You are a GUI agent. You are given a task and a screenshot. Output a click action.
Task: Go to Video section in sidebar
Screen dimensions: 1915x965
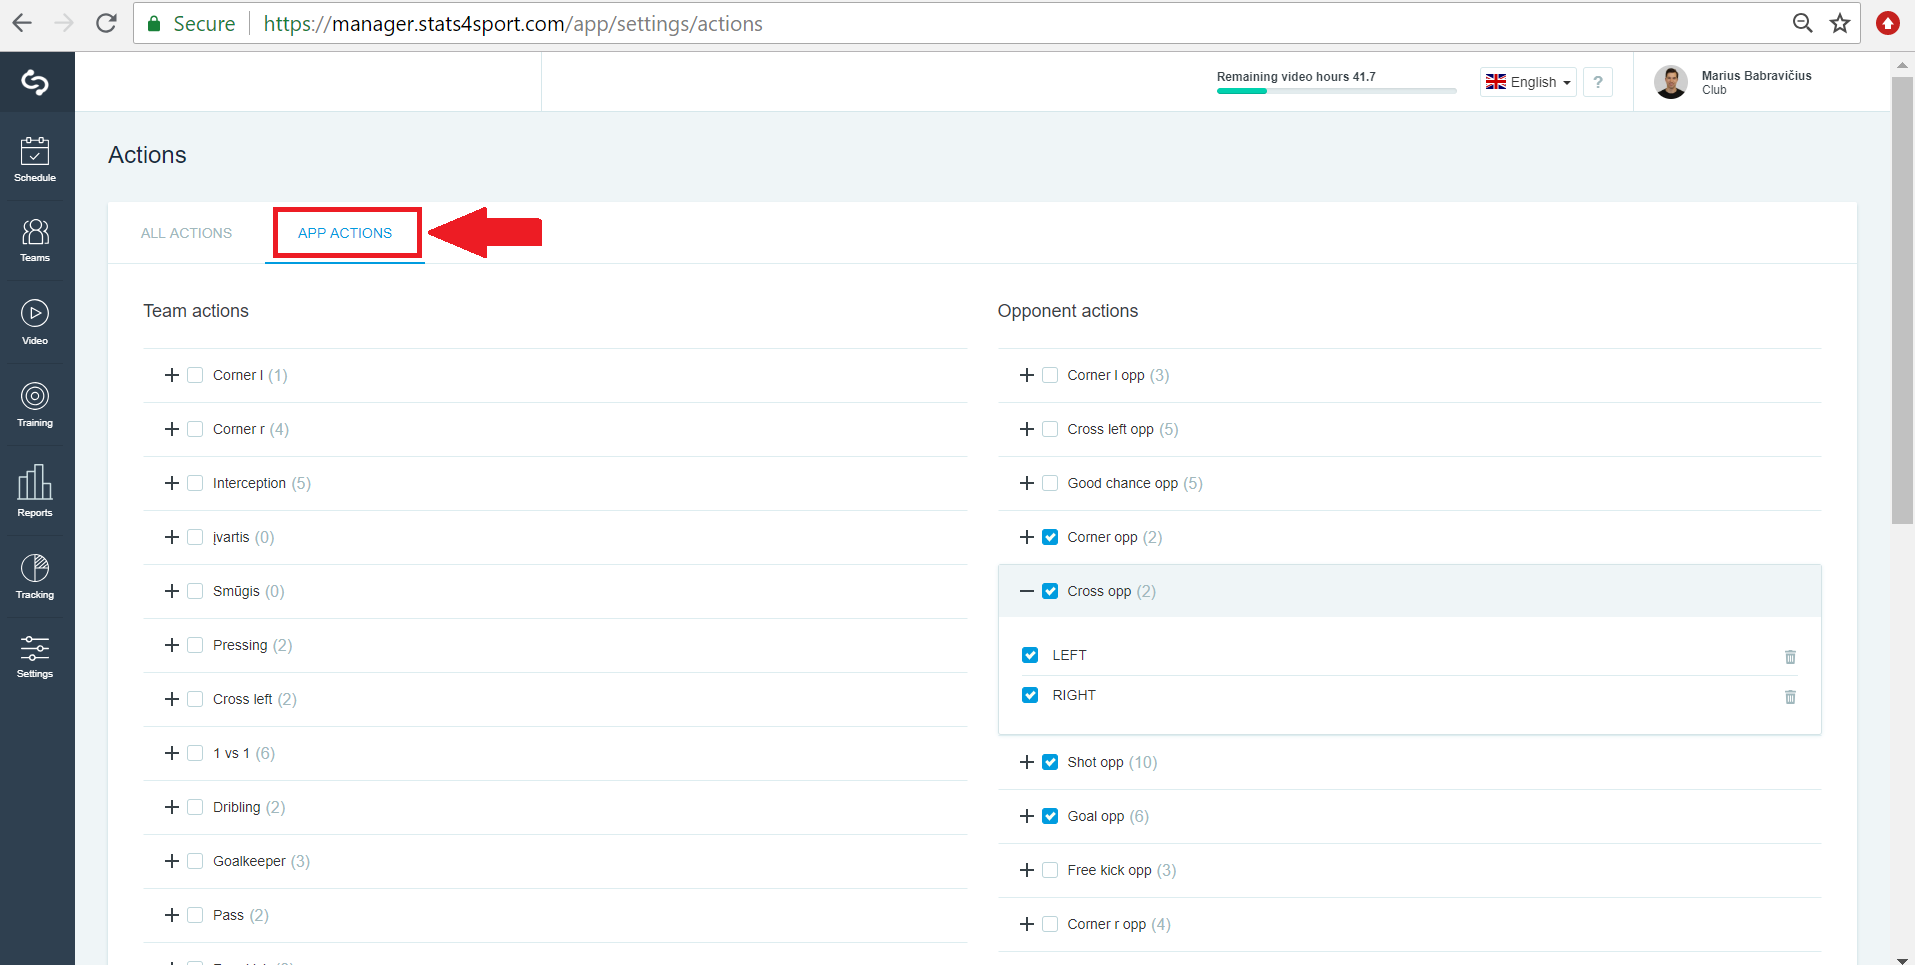tap(35, 322)
